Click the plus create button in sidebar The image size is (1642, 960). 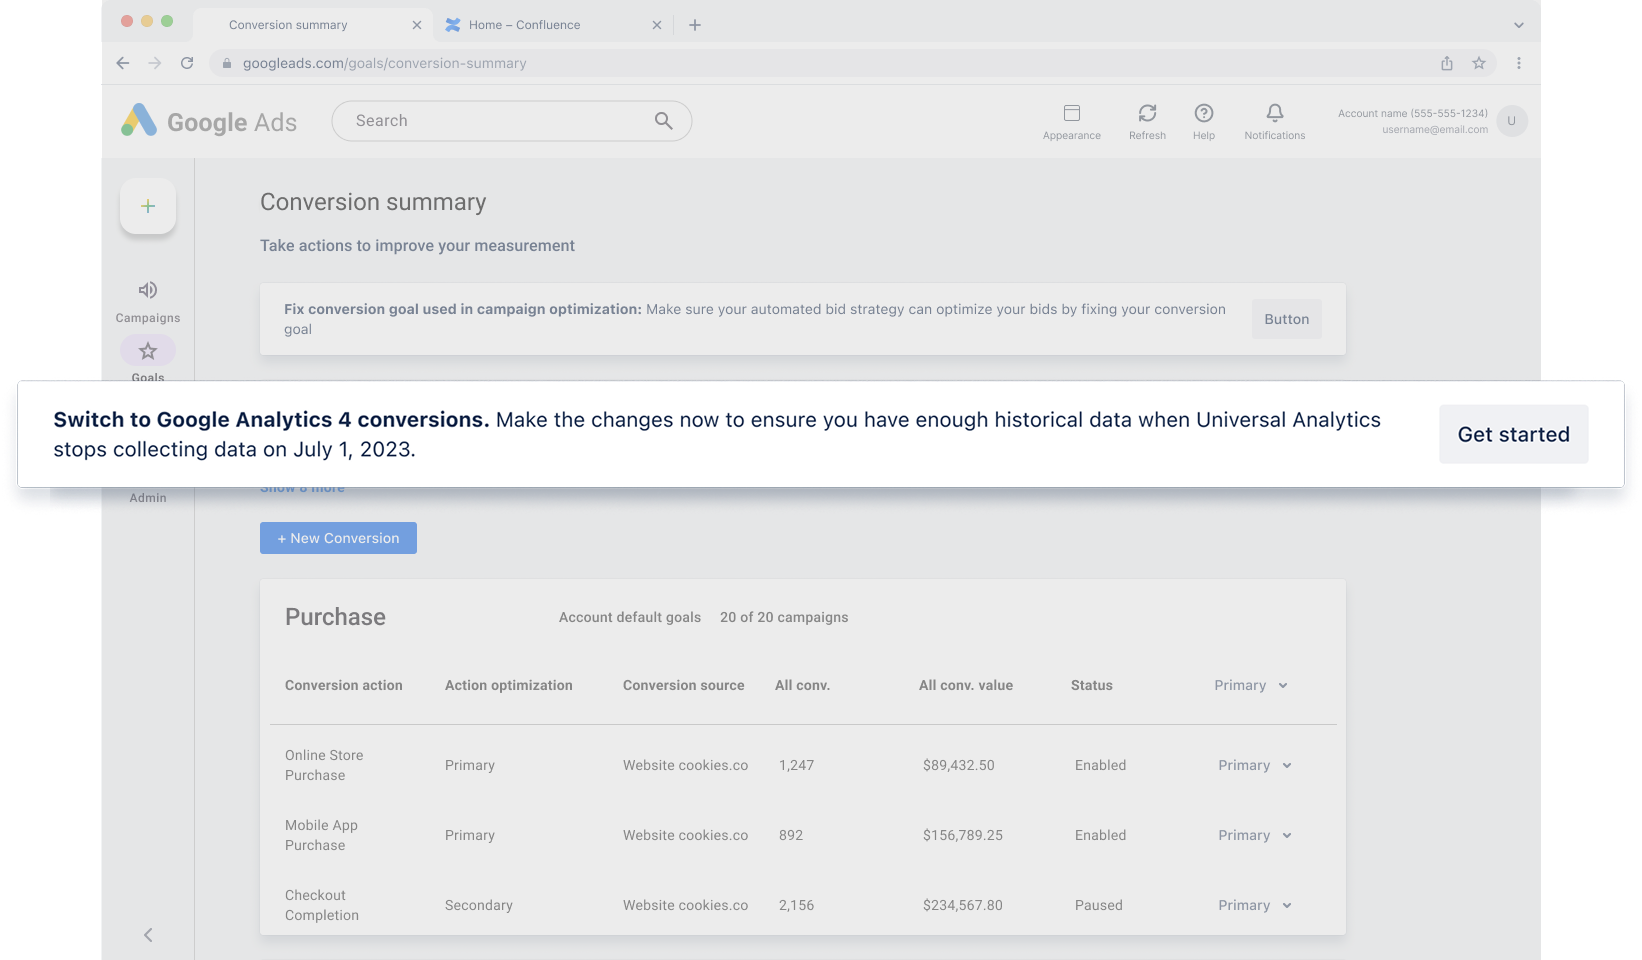(x=148, y=206)
